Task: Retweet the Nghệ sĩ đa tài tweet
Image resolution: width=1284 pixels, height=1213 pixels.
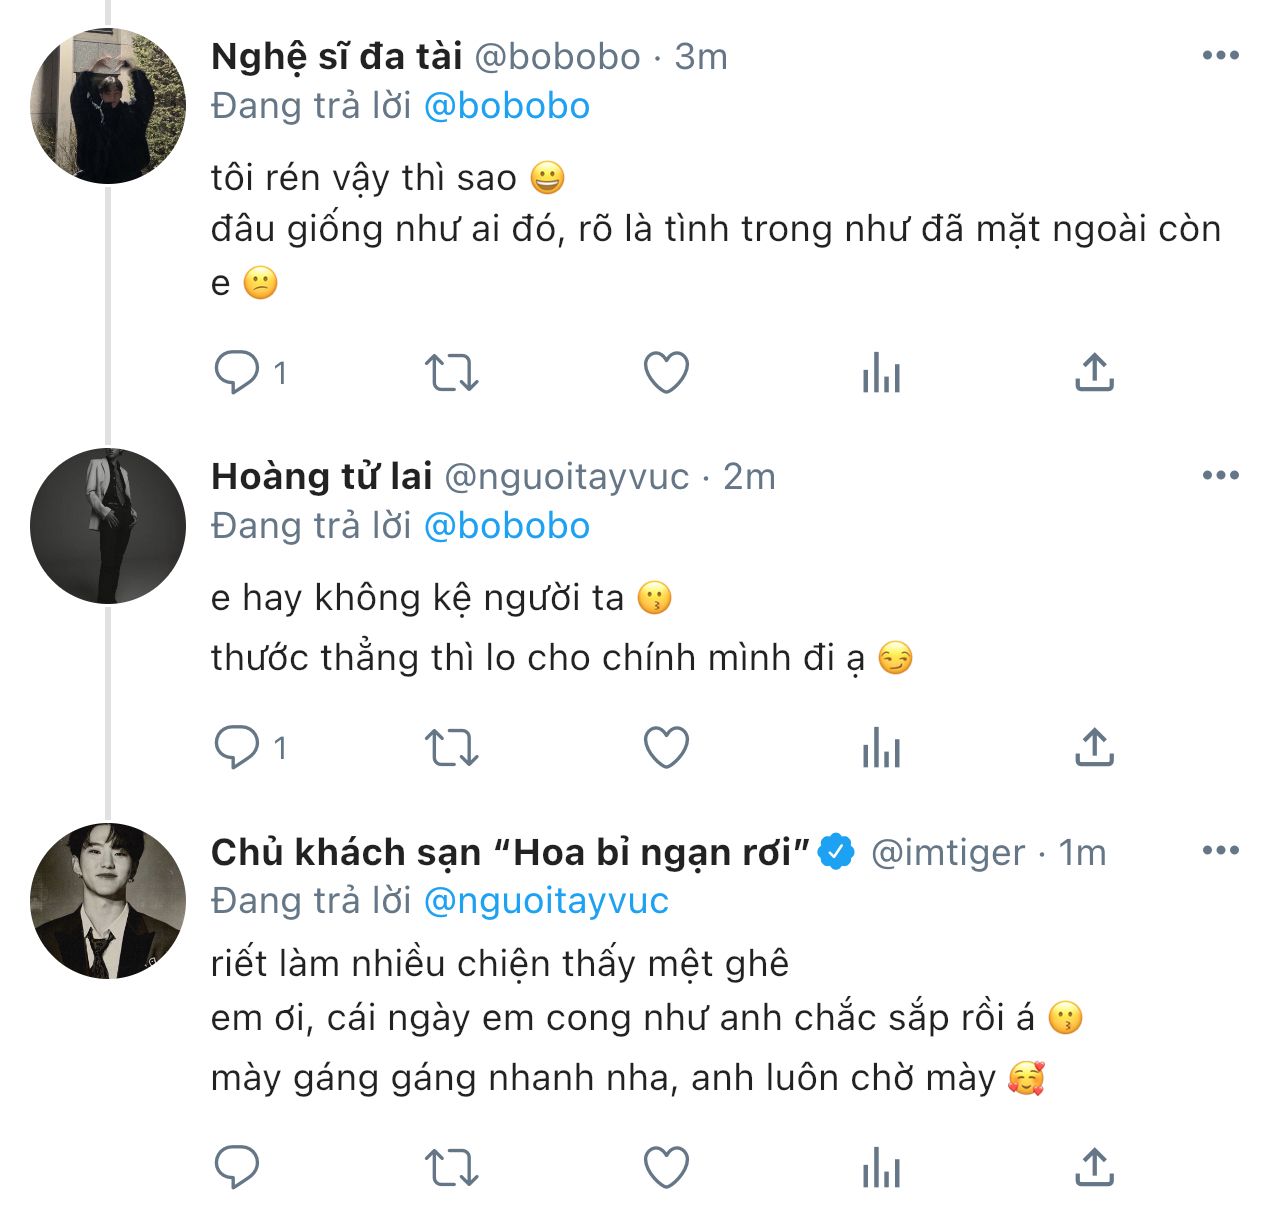Action: pyautogui.click(x=452, y=373)
